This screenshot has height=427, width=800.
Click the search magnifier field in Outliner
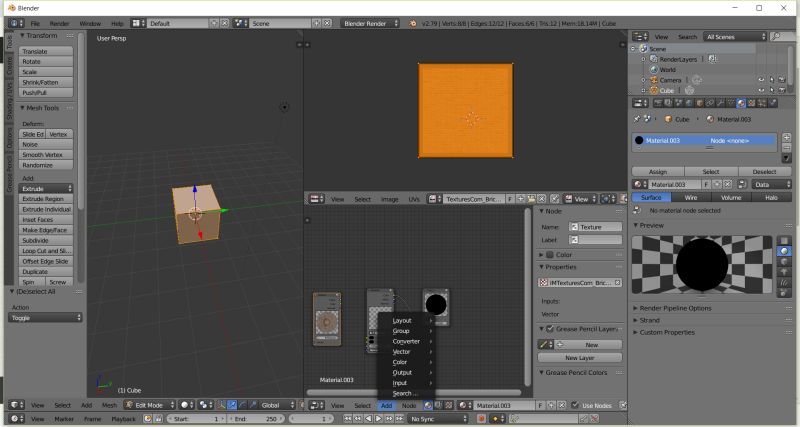[782, 37]
